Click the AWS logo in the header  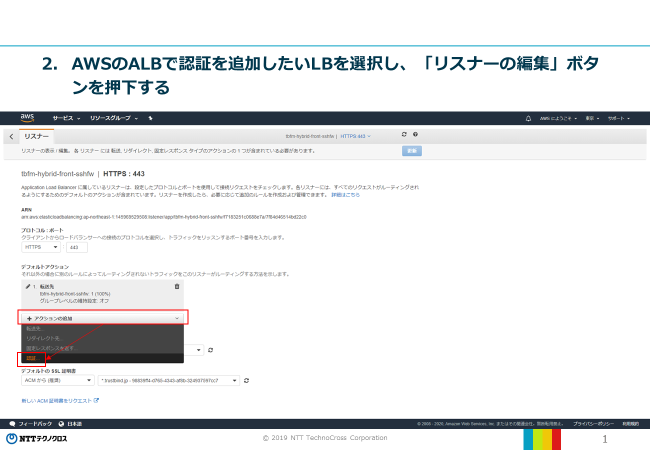(x=27, y=118)
